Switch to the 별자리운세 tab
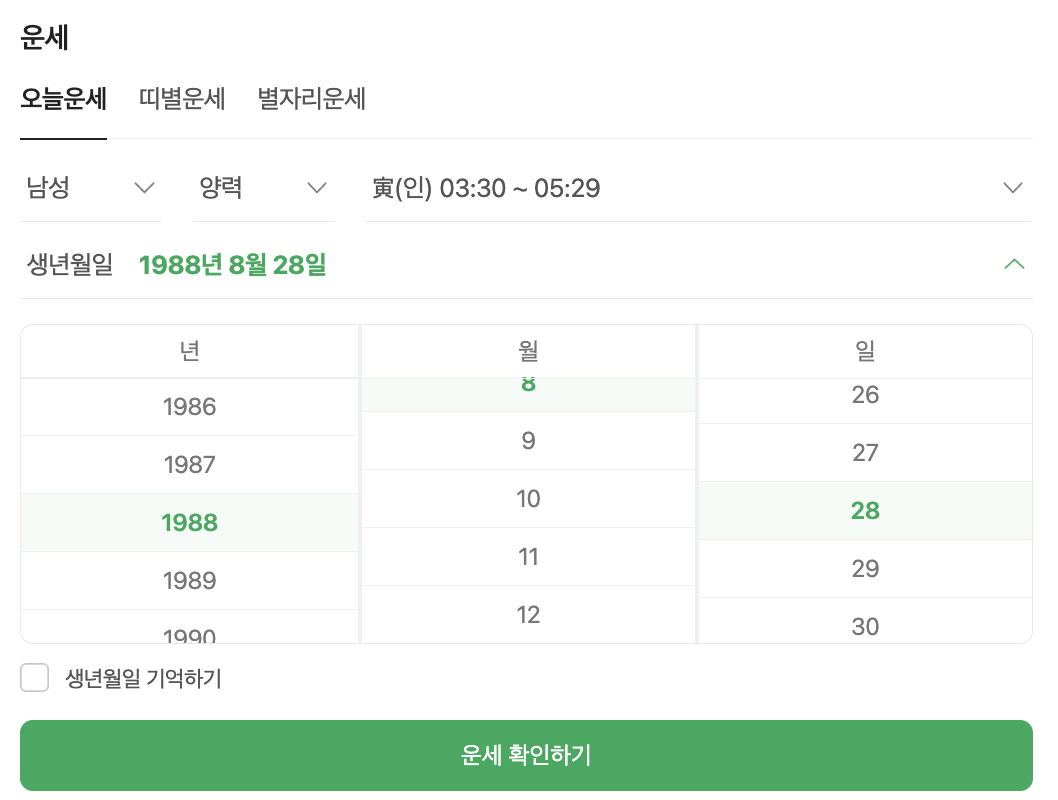The height and width of the screenshot is (800, 1058). (311, 100)
